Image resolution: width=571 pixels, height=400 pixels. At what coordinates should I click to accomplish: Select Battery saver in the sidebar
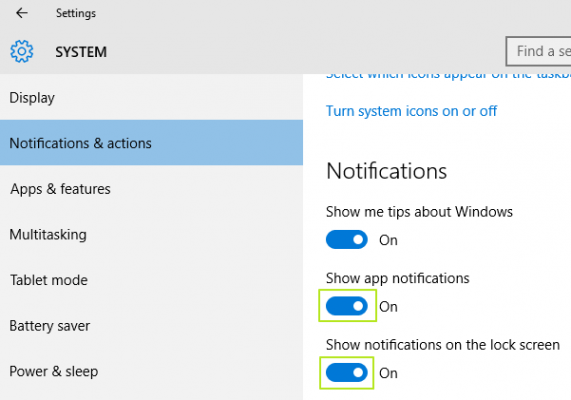[x=151, y=326]
